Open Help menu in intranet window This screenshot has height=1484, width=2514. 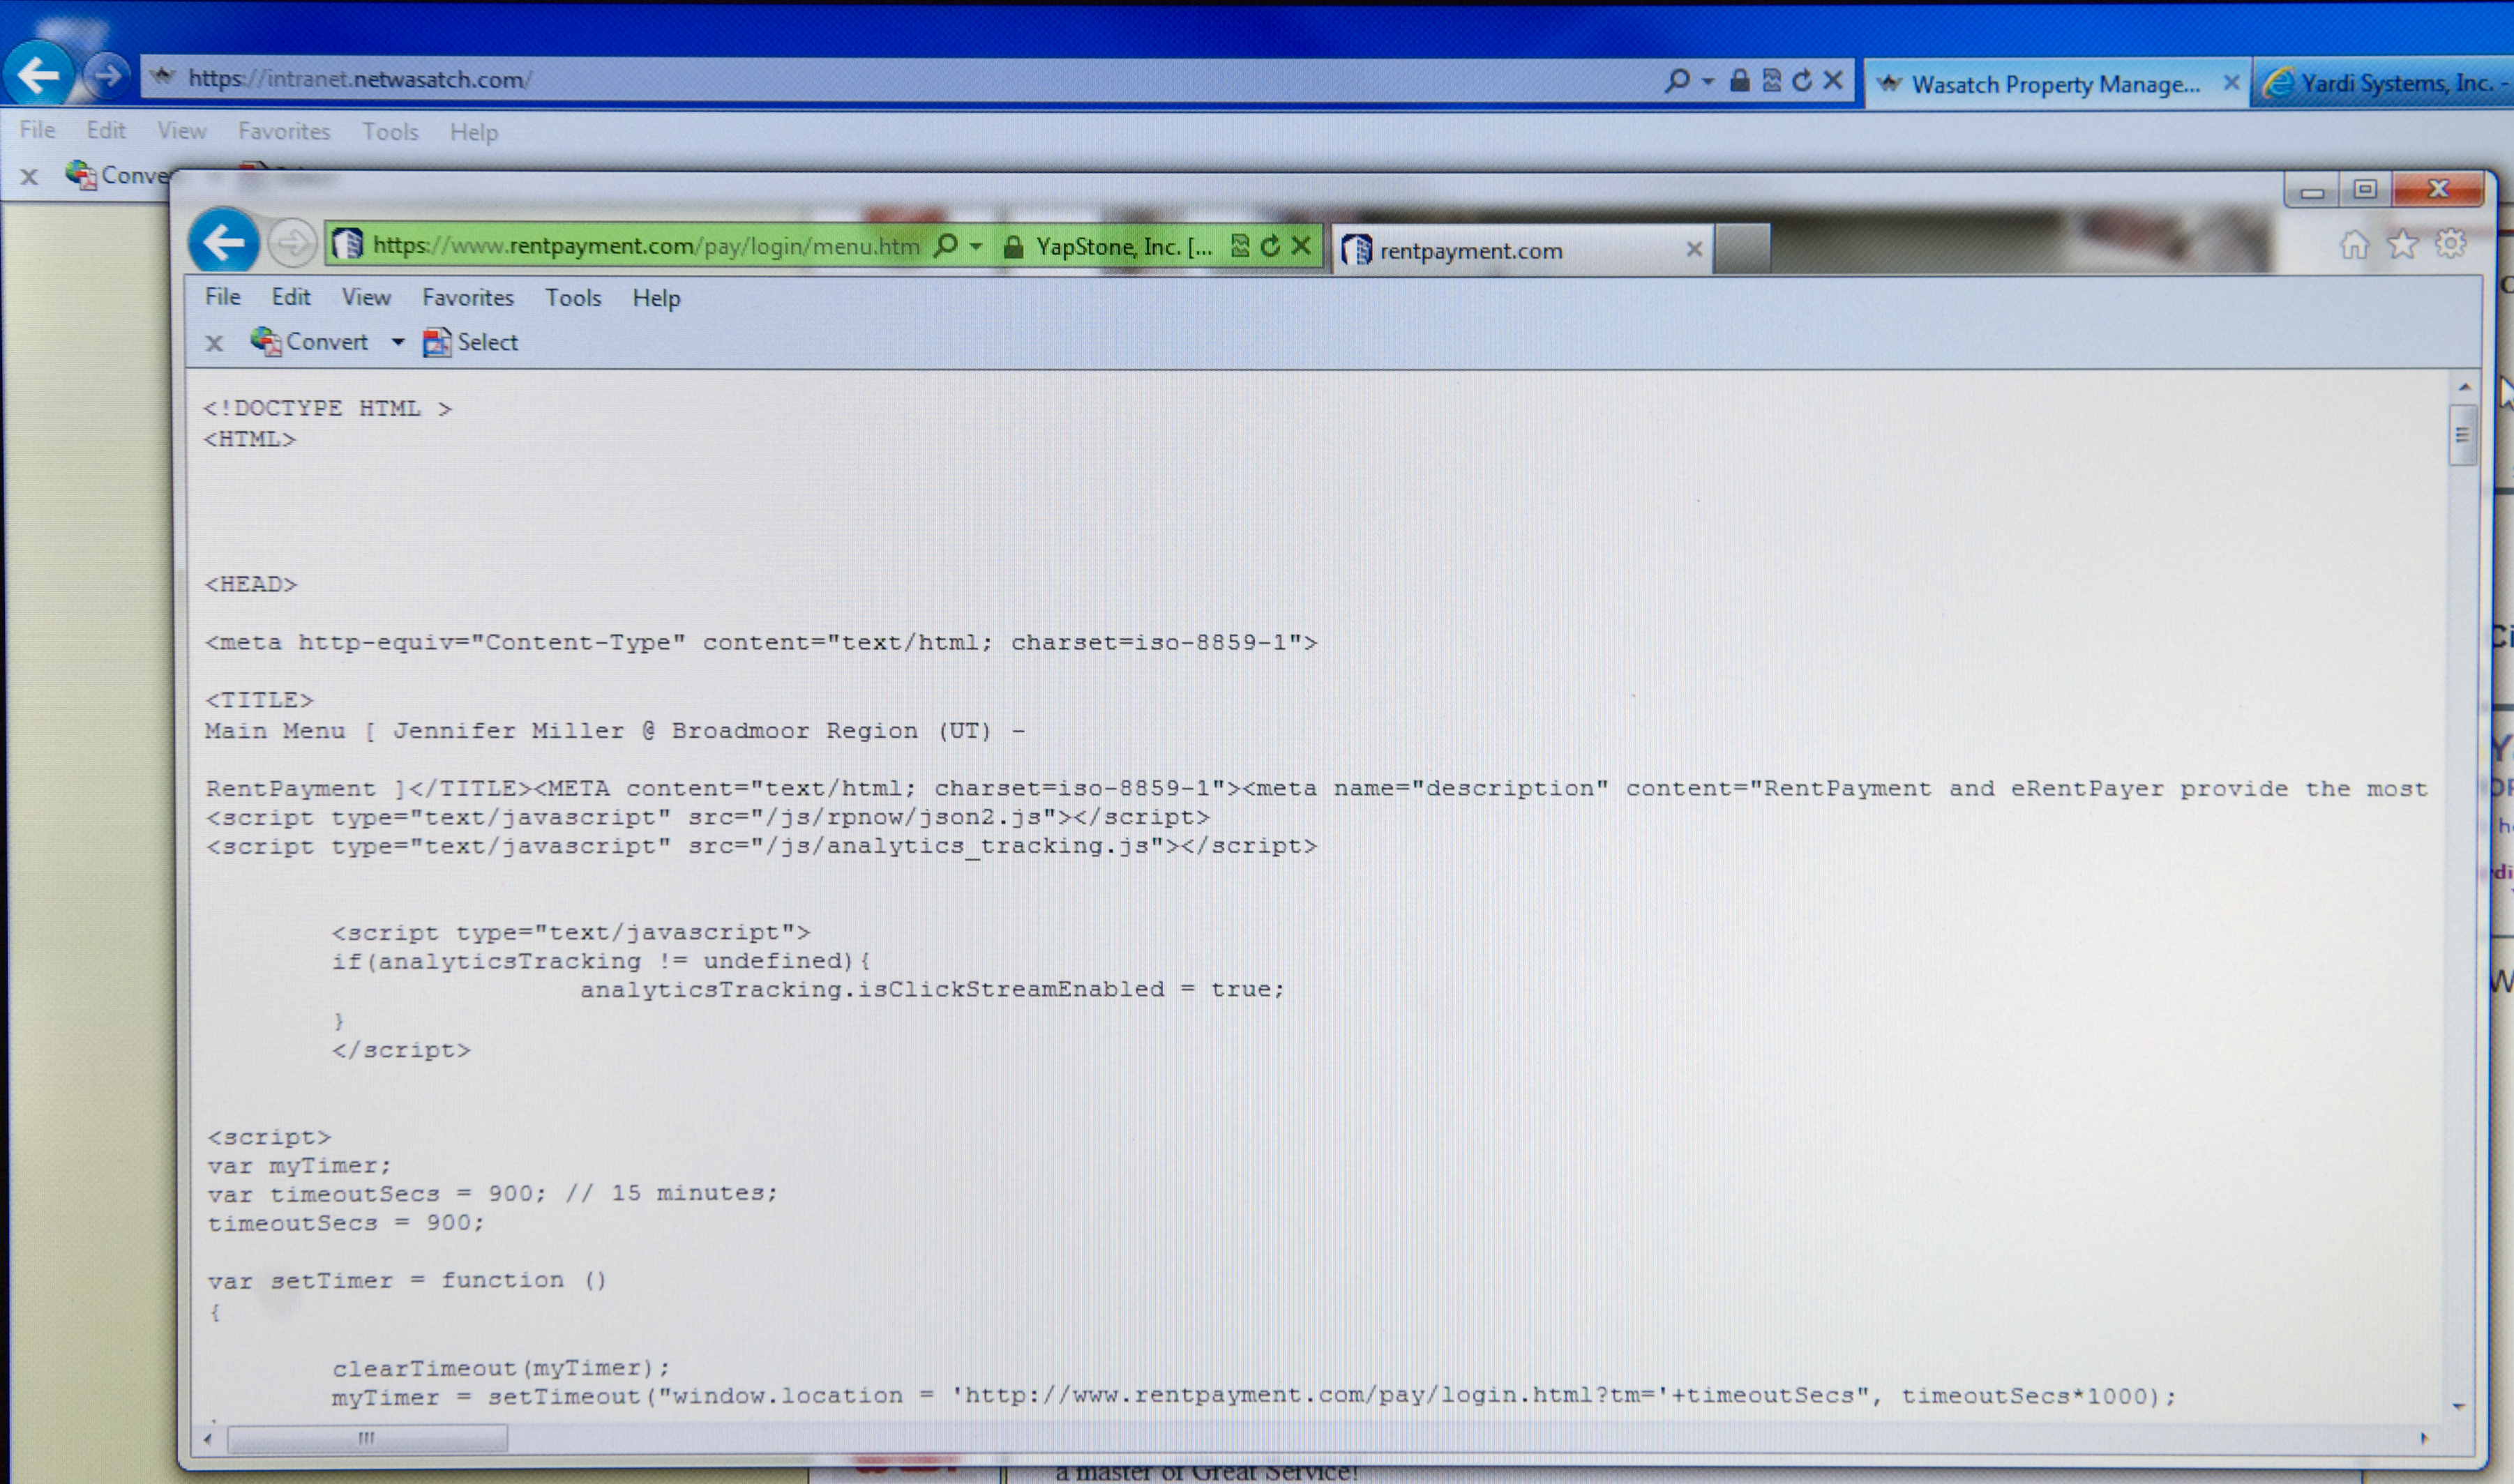coord(473,132)
